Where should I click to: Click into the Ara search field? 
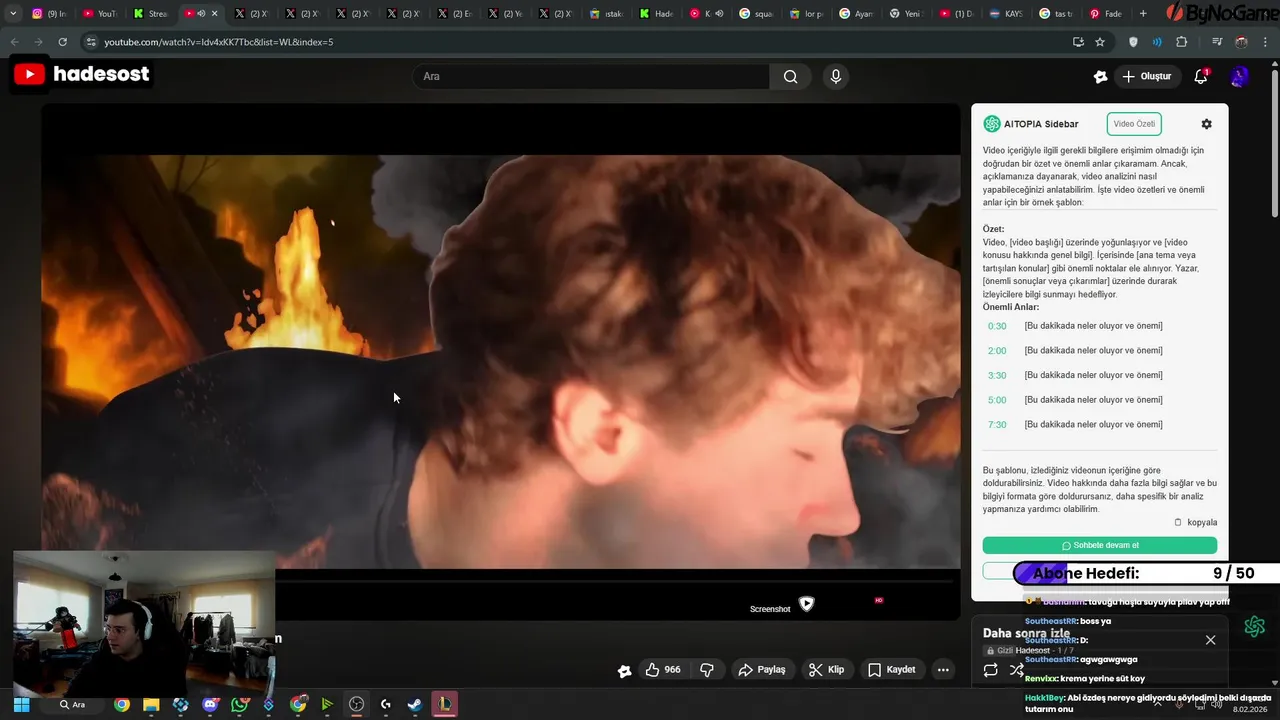click(592, 77)
